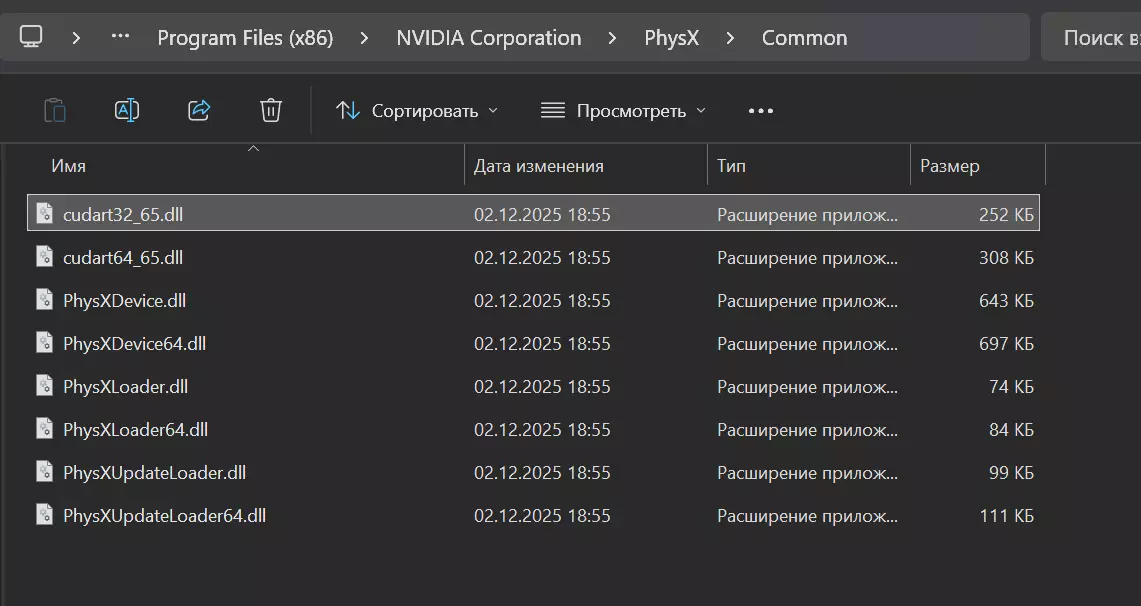Click the cudart64_65.dll file icon
Screen dimensions: 1141x606
coord(44,257)
